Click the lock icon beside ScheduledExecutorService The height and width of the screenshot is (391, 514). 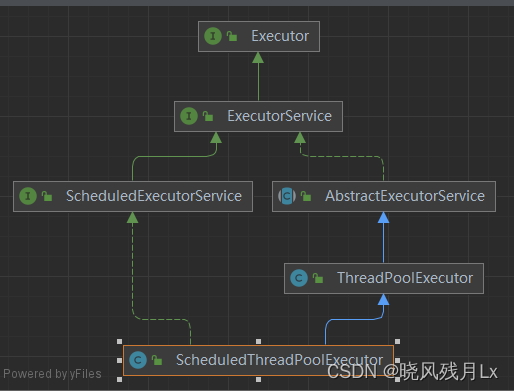tap(47, 196)
